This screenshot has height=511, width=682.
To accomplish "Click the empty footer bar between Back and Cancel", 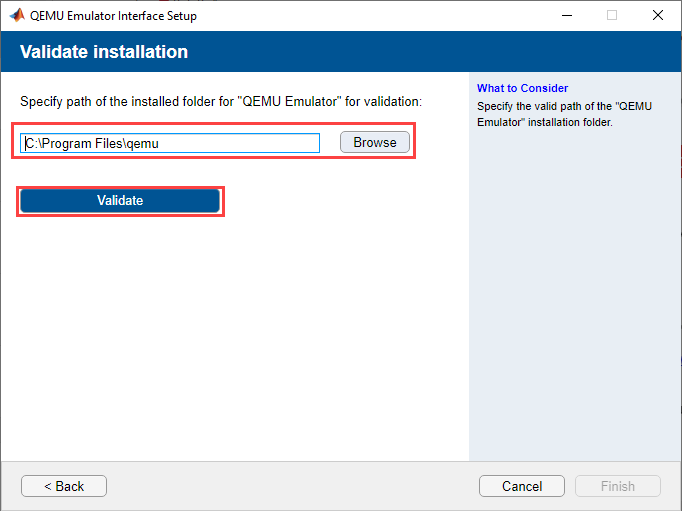I will click(x=290, y=486).
